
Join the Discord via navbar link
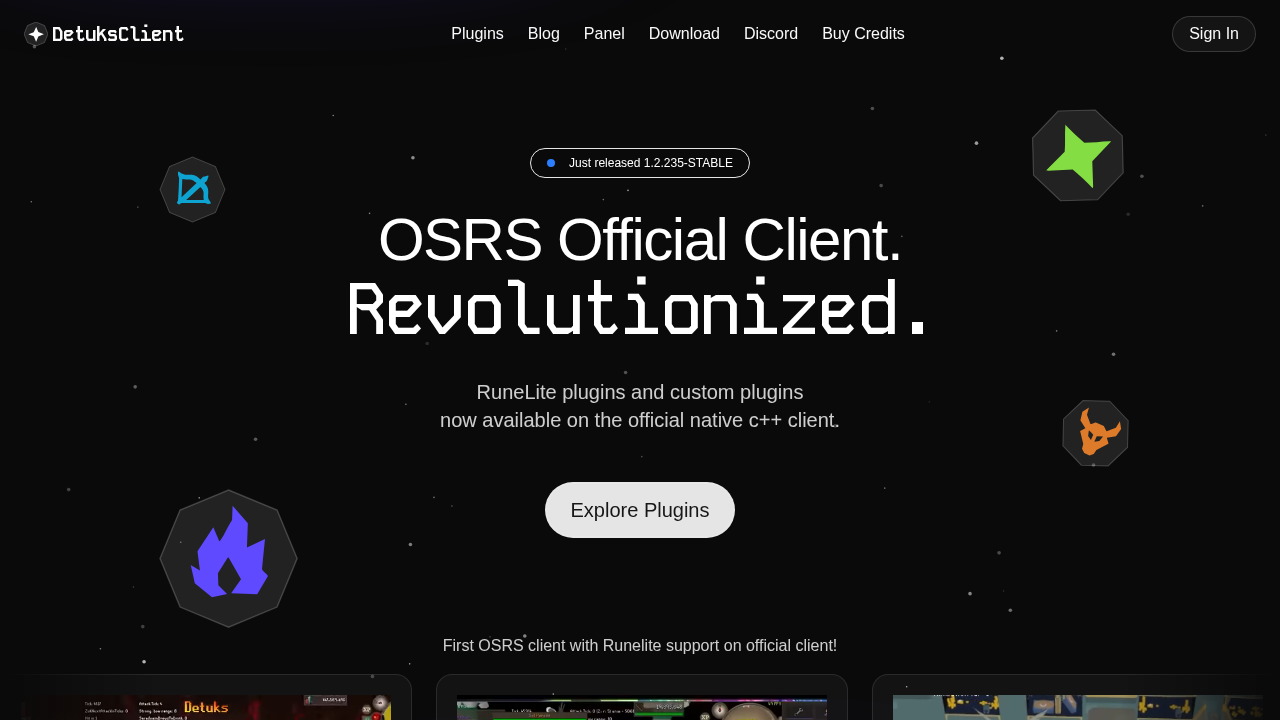pyautogui.click(x=771, y=33)
